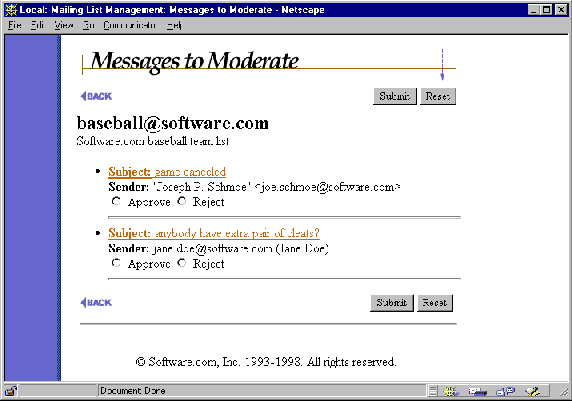Select Reject for the game canceled message
This screenshot has height=401, width=572.
[182, 201]
